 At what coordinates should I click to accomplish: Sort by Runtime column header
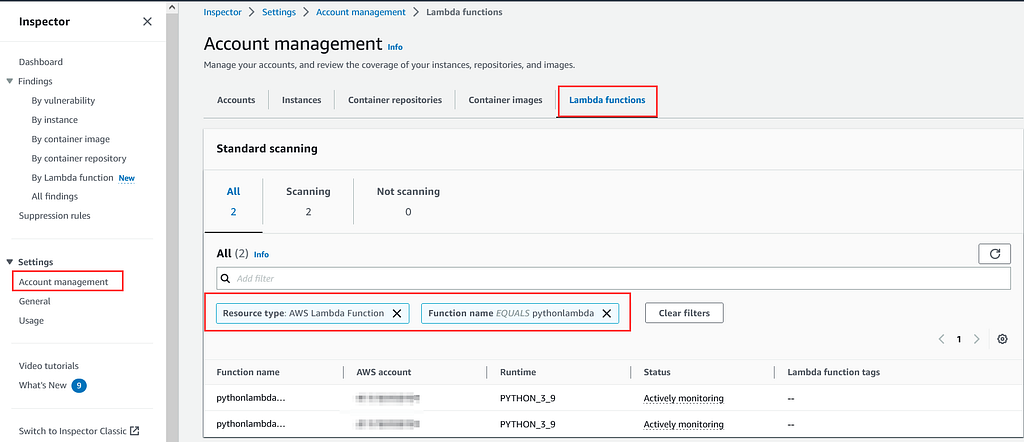click(518, 372)
